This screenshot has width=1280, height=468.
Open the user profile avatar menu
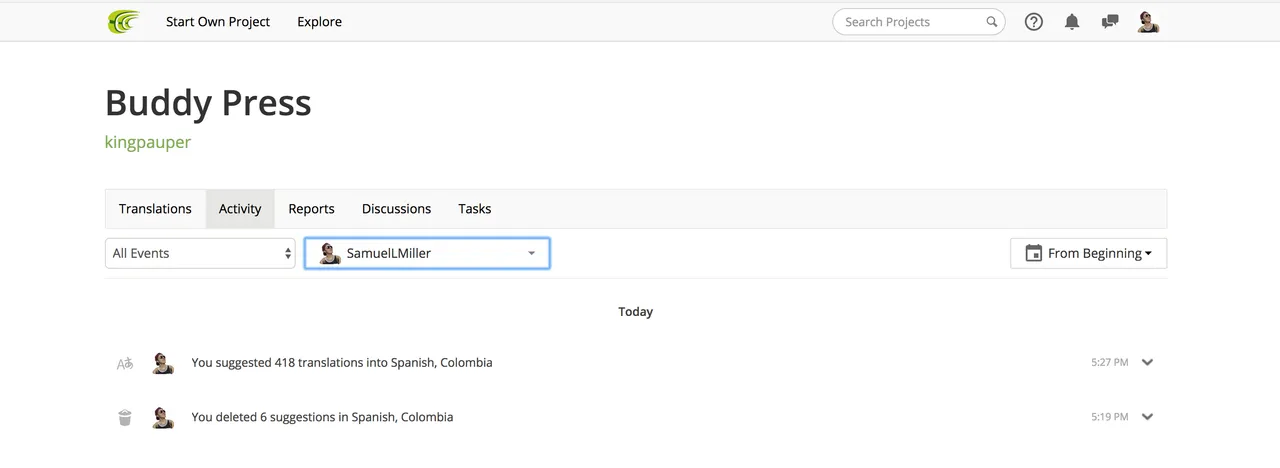pyautogui.click(x=1148, y=21)
